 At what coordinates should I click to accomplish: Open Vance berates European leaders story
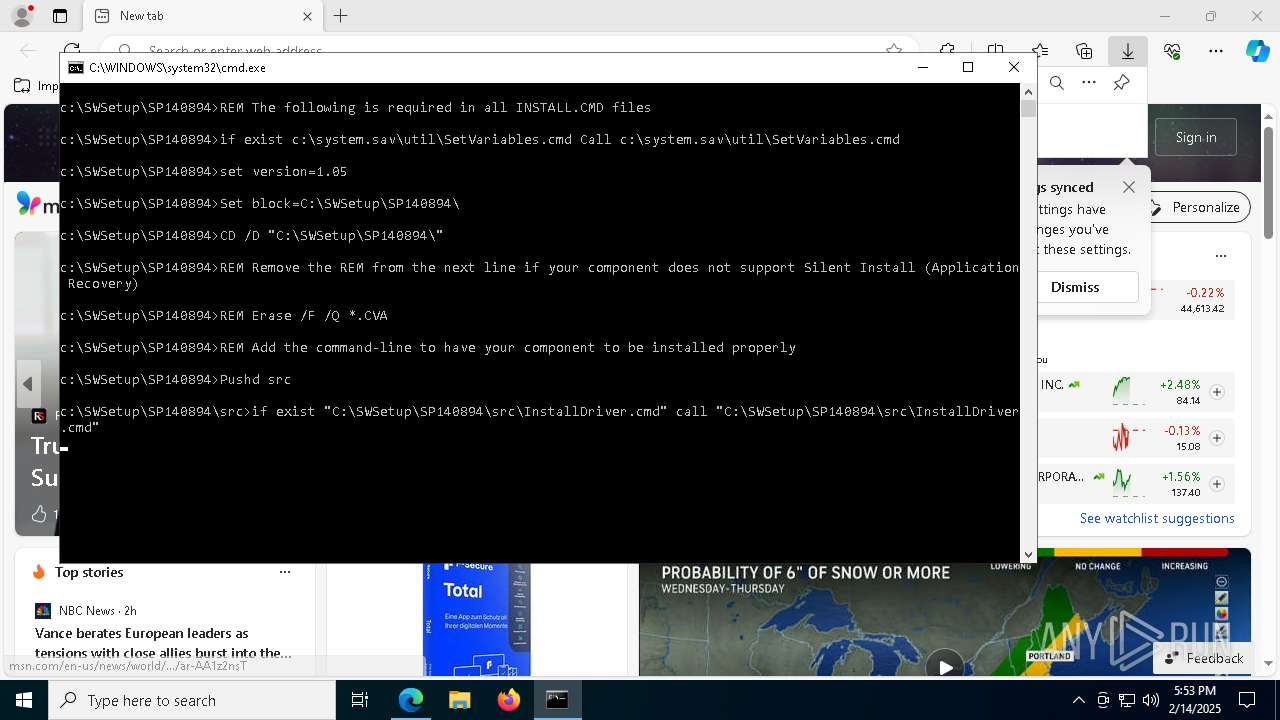(x=163, y=643)
